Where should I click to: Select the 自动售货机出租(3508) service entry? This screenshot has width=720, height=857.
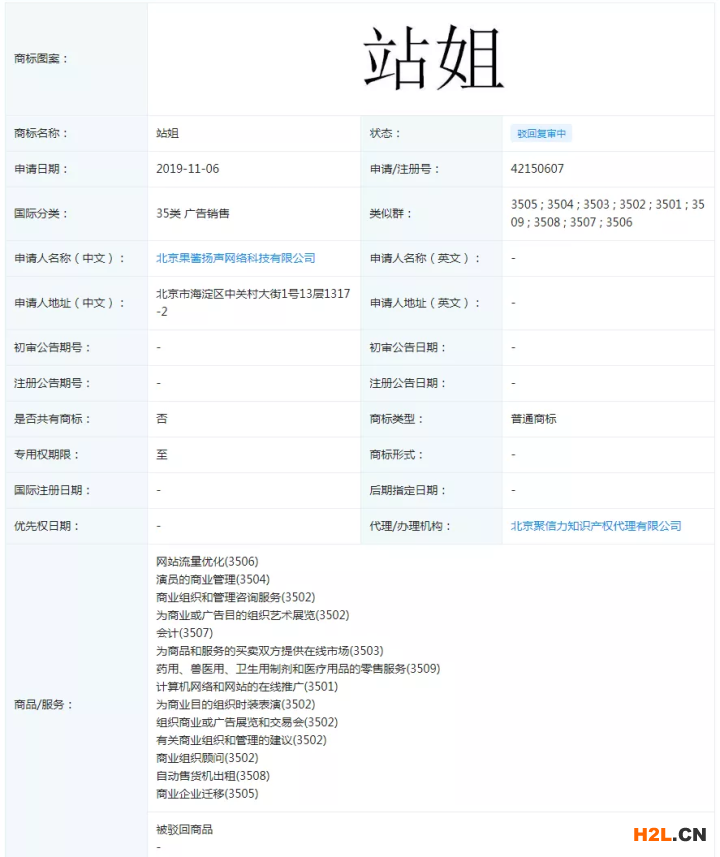click(213, 776)
